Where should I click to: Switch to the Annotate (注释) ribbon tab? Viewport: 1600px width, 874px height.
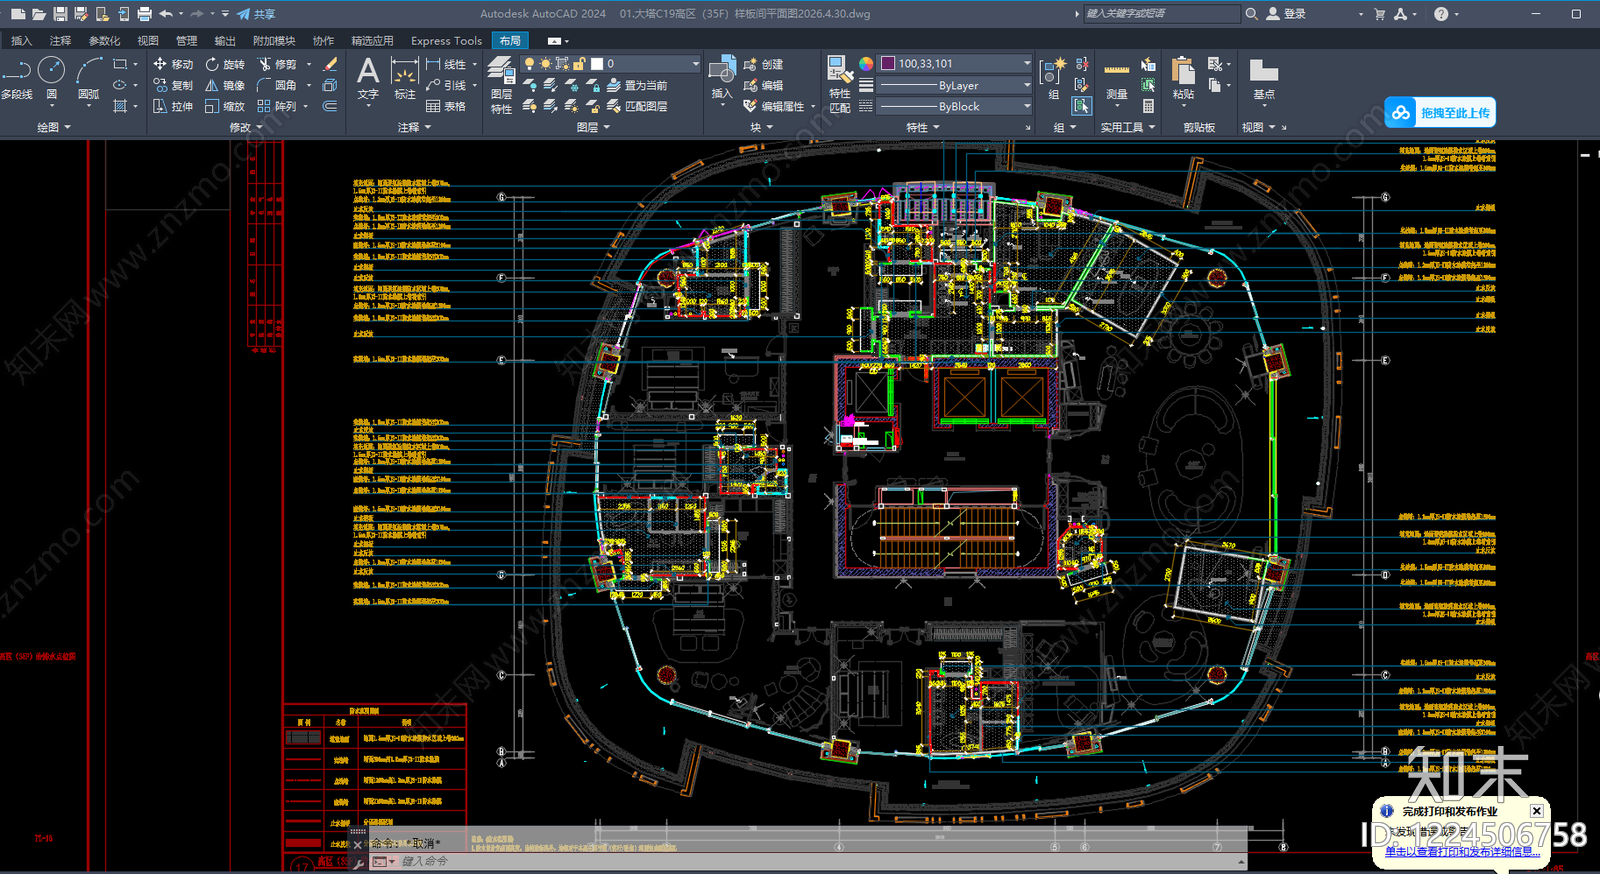60,41
